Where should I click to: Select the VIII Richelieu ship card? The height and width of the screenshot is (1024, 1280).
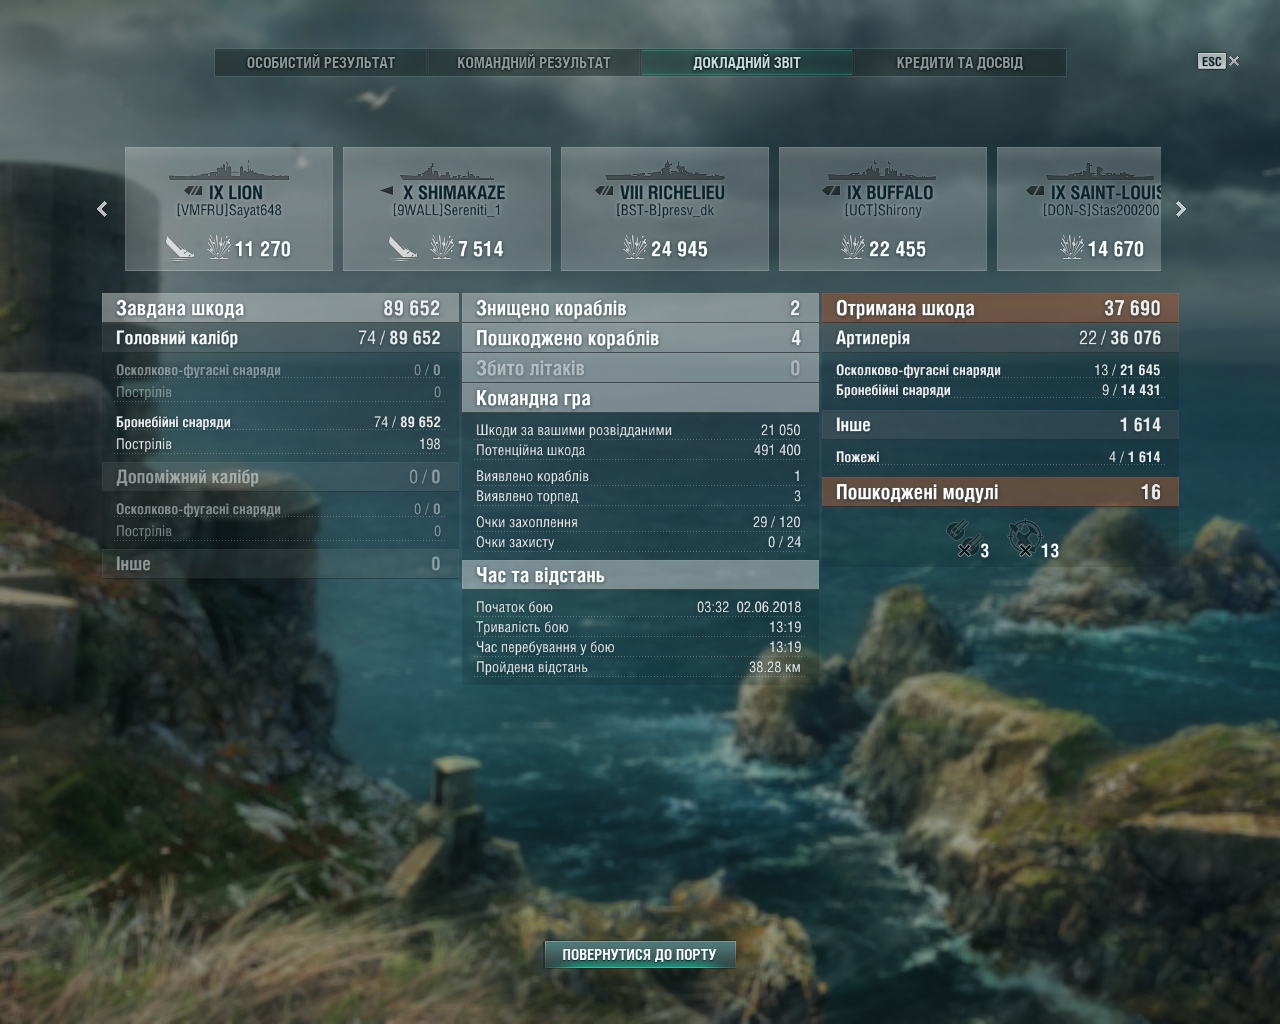point(665,209)
